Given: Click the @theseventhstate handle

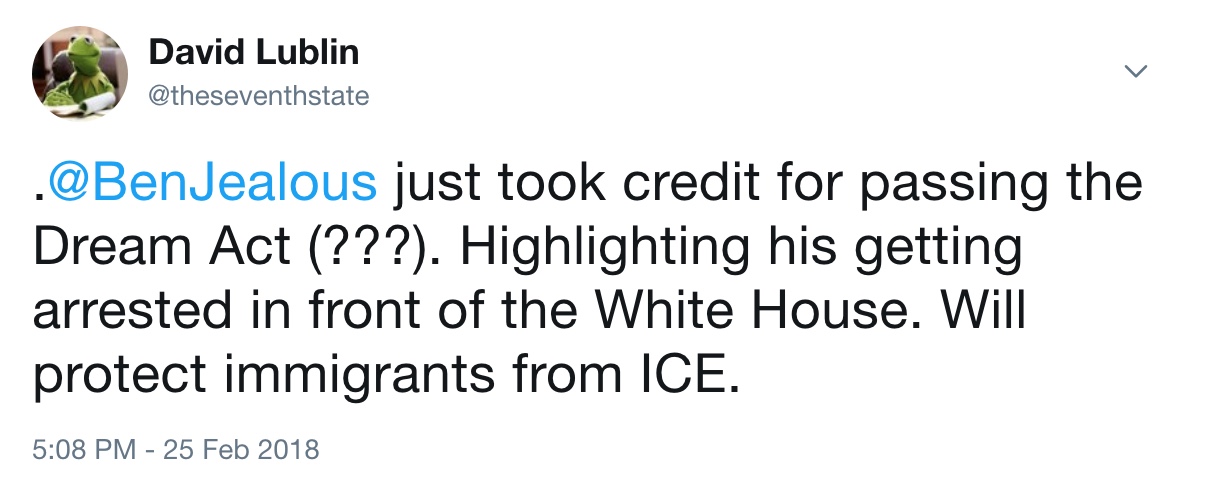Looking at the screenshot, I should pyautogui.click(x=259, y=96).
